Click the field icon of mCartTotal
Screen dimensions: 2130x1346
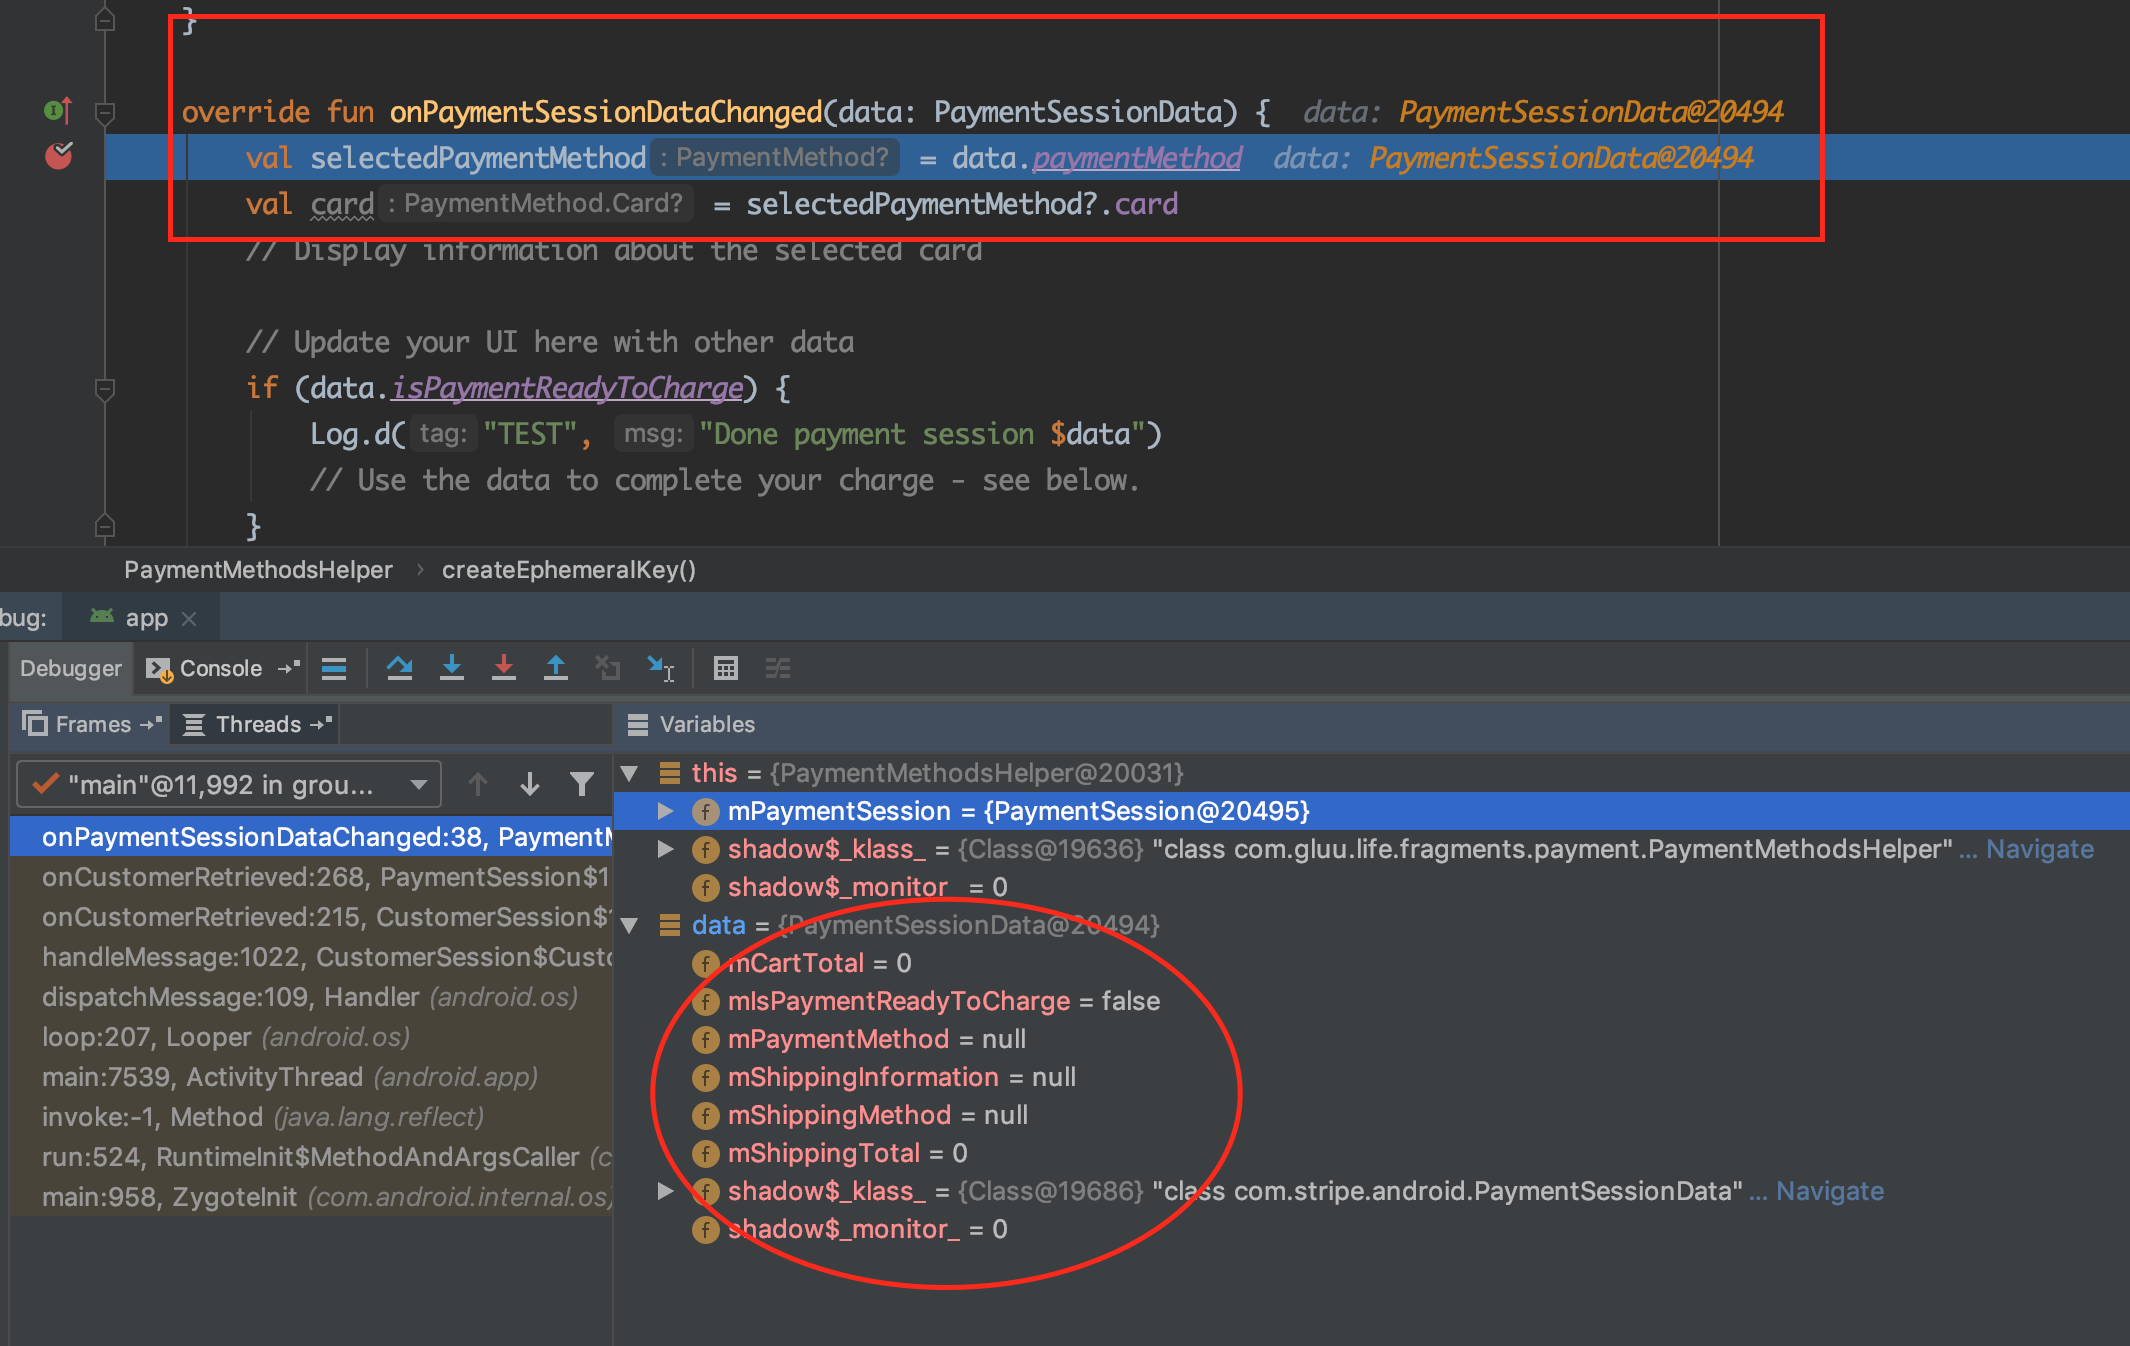click(706, 964)
